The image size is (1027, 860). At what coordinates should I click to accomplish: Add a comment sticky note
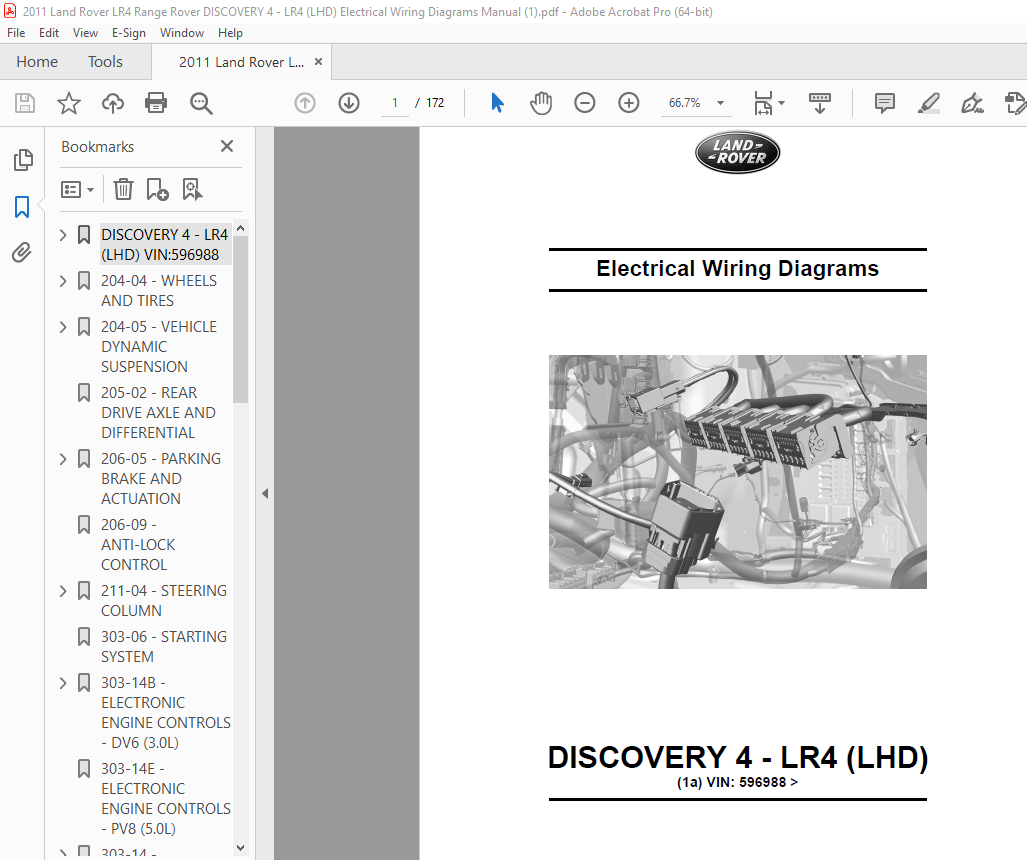(x=885, y=103)
